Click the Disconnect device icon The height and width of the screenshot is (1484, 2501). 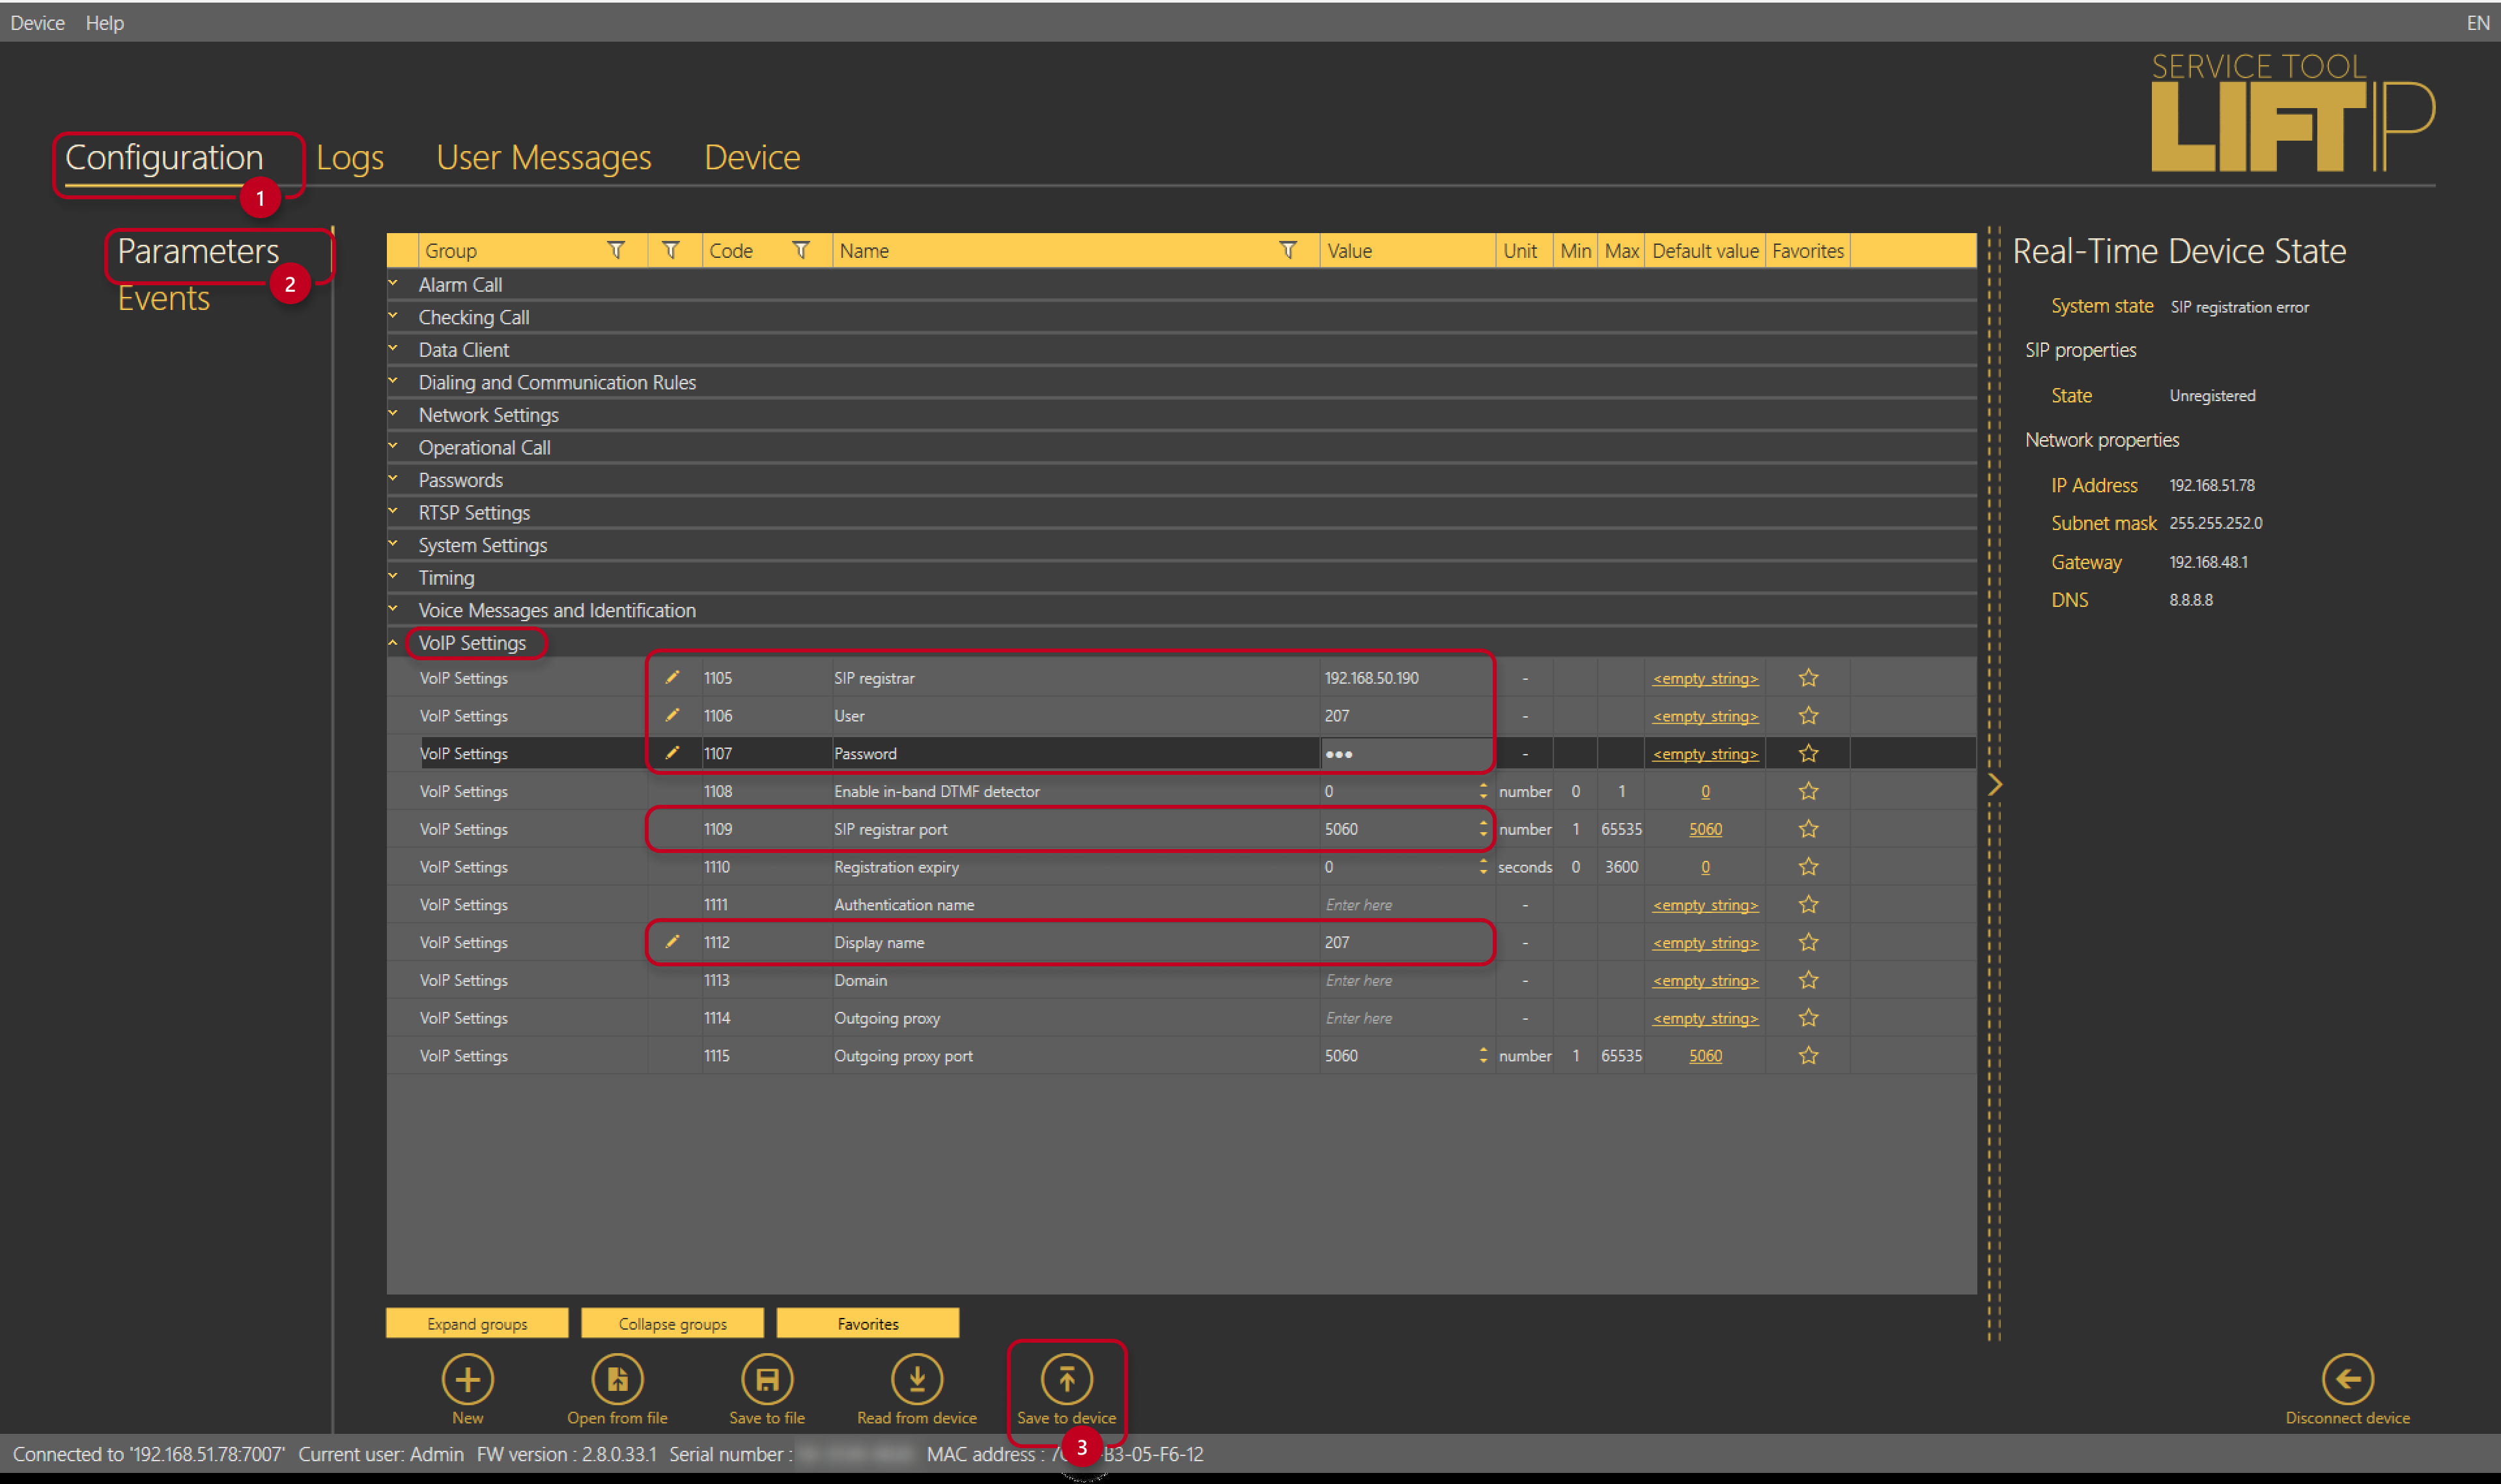point(2347,1379)
